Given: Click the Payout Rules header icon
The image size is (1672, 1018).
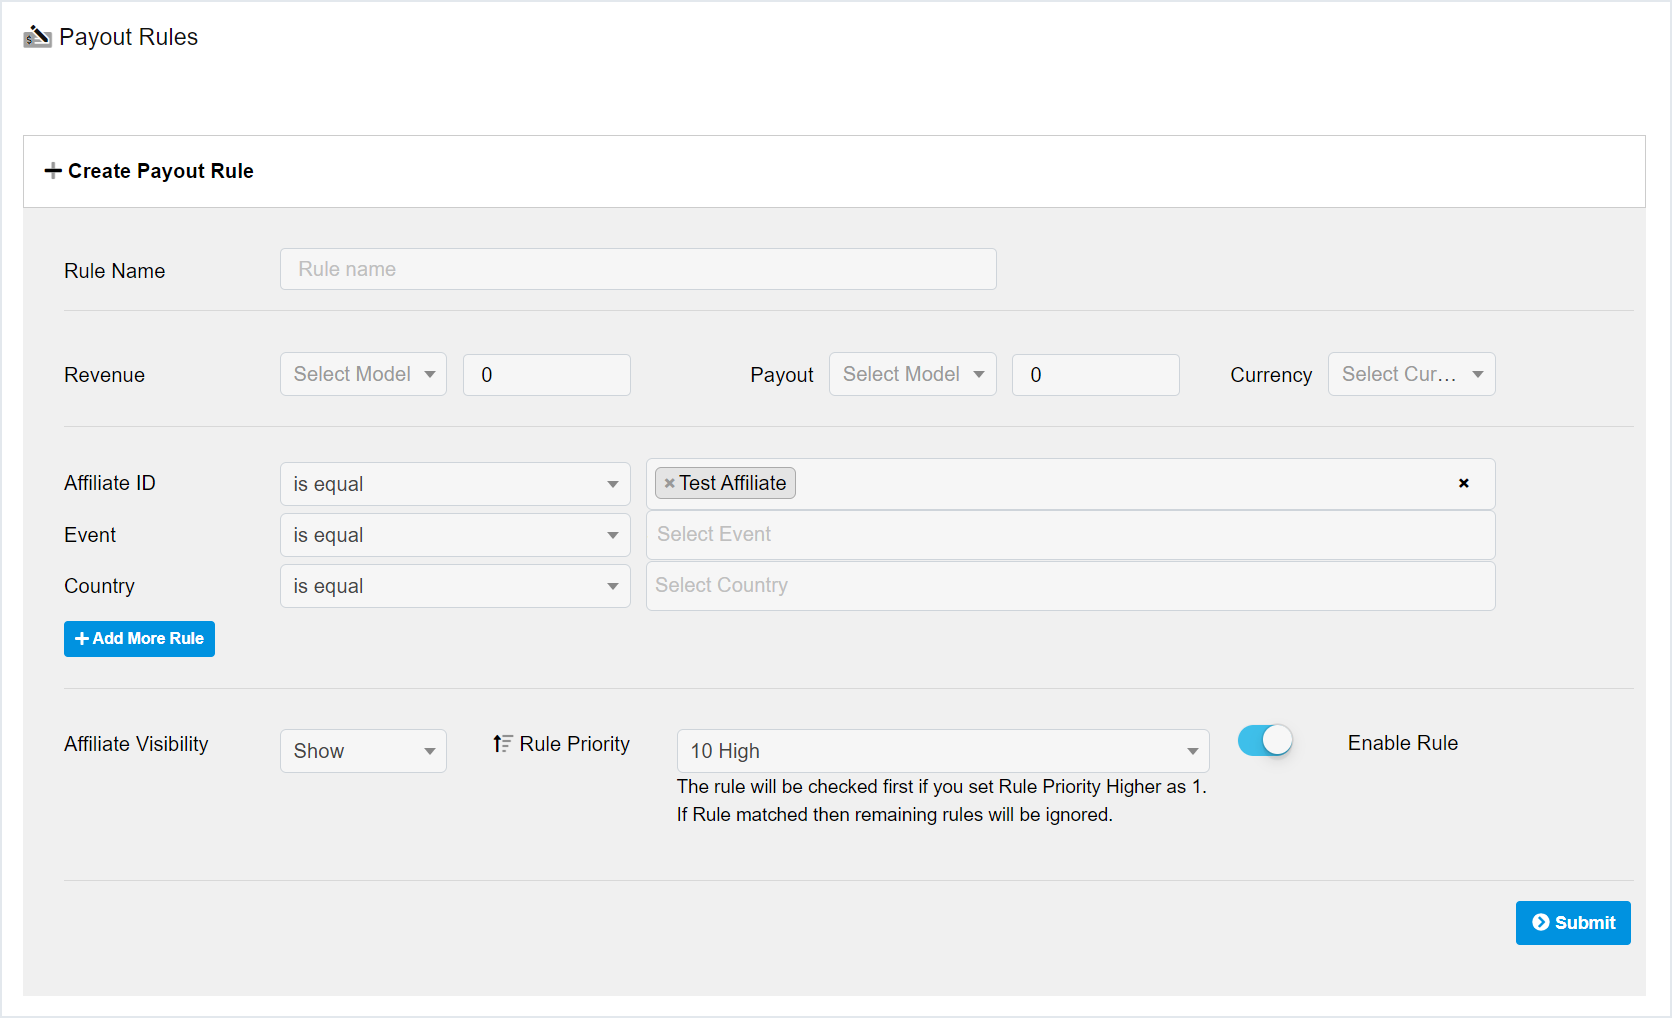Looking at the screenshot, I should pos(37,37).
